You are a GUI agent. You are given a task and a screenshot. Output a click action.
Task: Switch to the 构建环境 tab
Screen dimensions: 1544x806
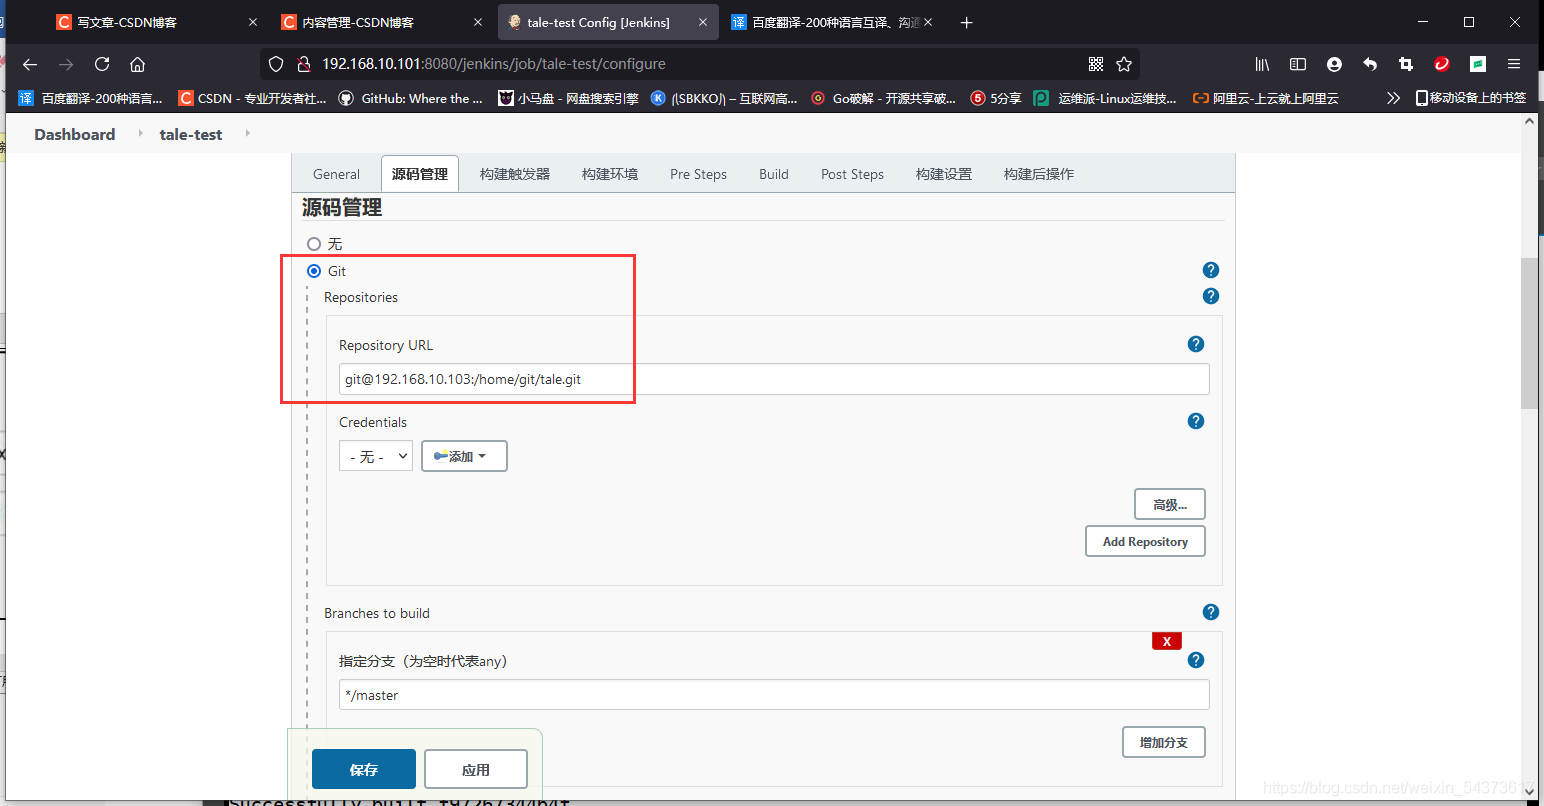(610, 174)
